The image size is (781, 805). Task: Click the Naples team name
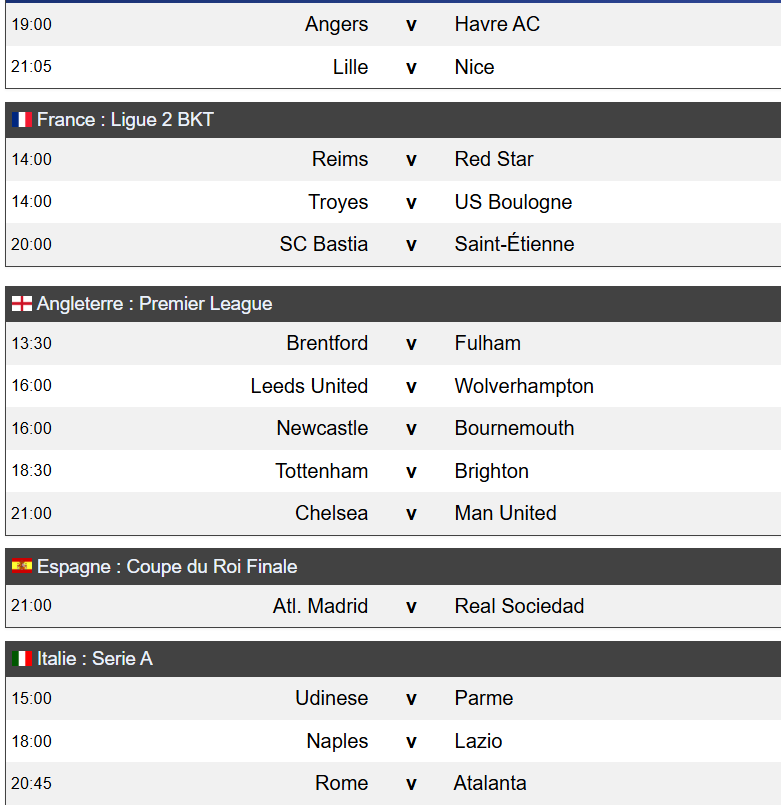[337, 741]
